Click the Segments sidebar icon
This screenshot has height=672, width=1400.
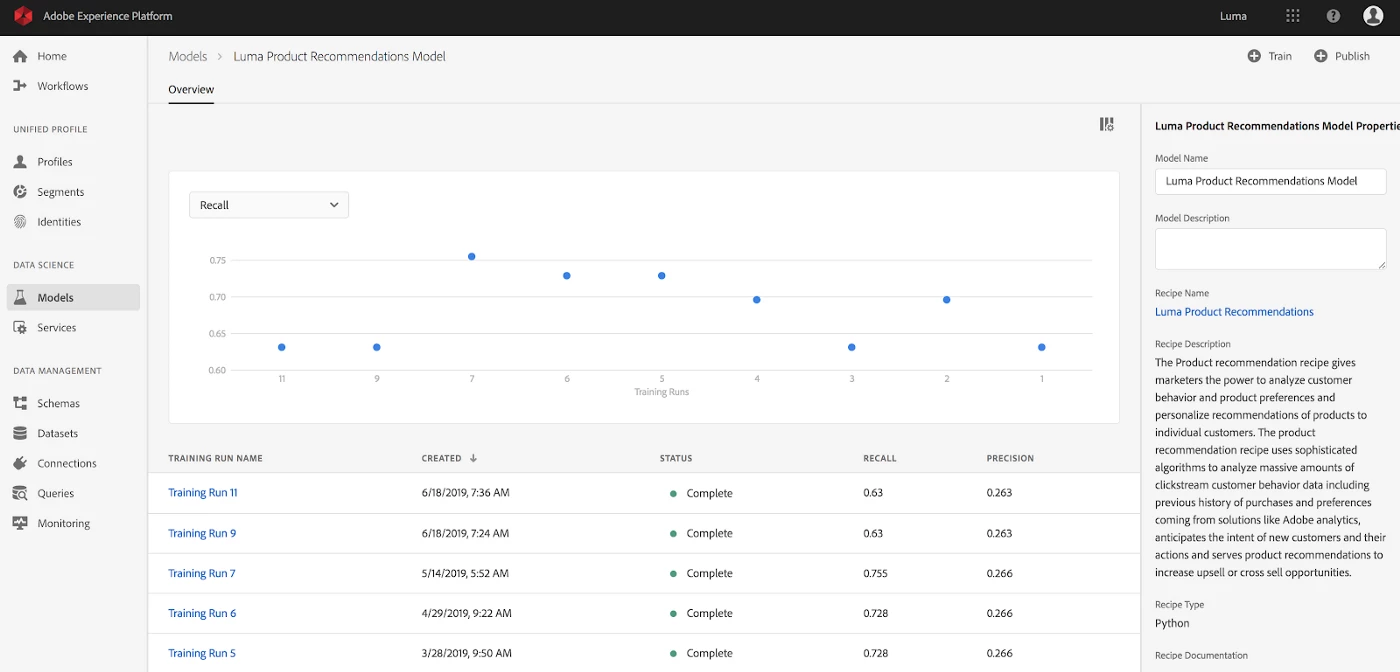20,191
